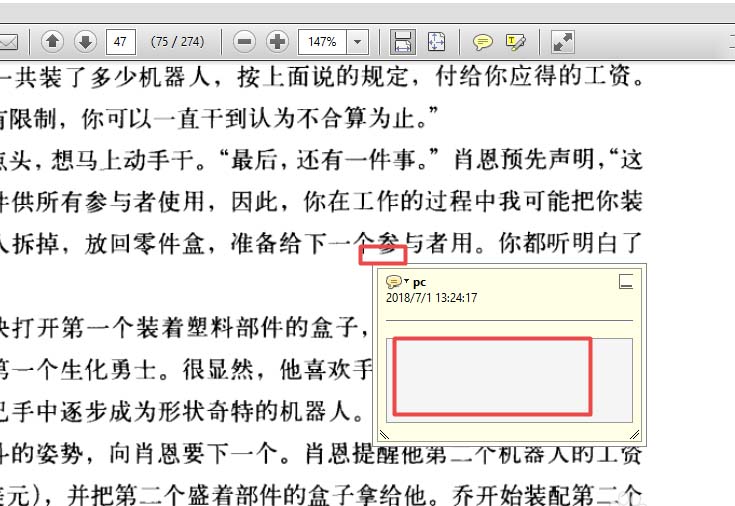Click the fit-page view icon
The height and width of the screenshot is (506, 735).
(x=436, y=42)
